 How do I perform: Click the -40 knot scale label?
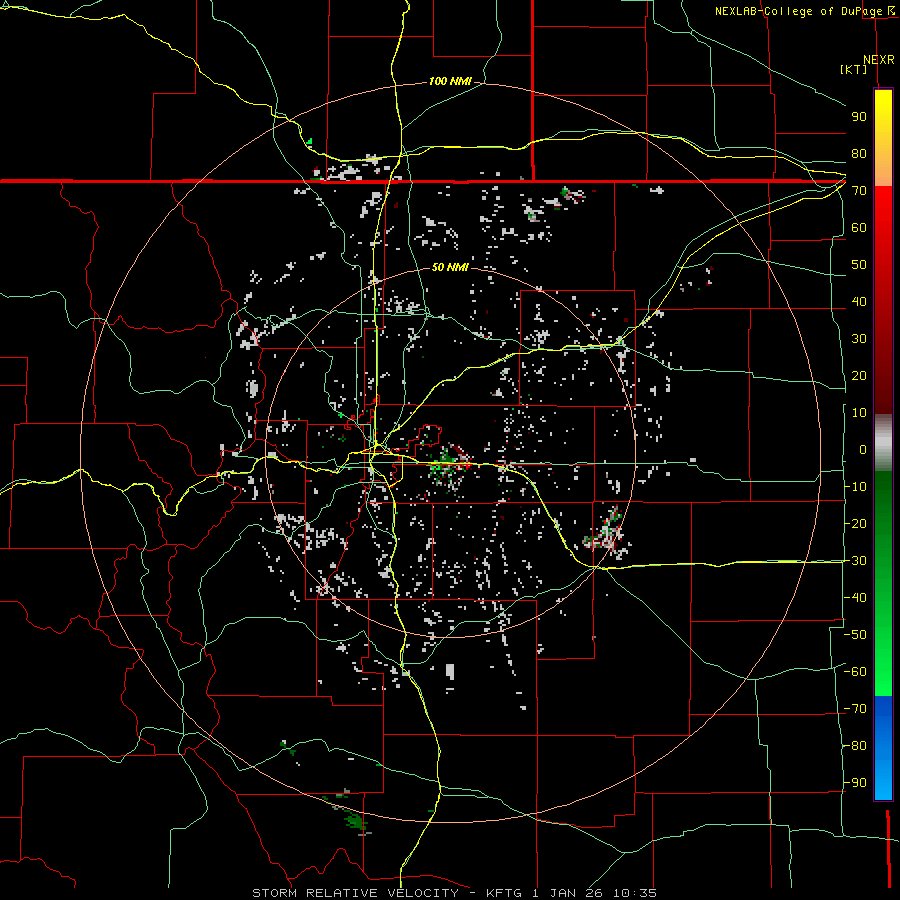pyautogui.click(x=855, y=598)
